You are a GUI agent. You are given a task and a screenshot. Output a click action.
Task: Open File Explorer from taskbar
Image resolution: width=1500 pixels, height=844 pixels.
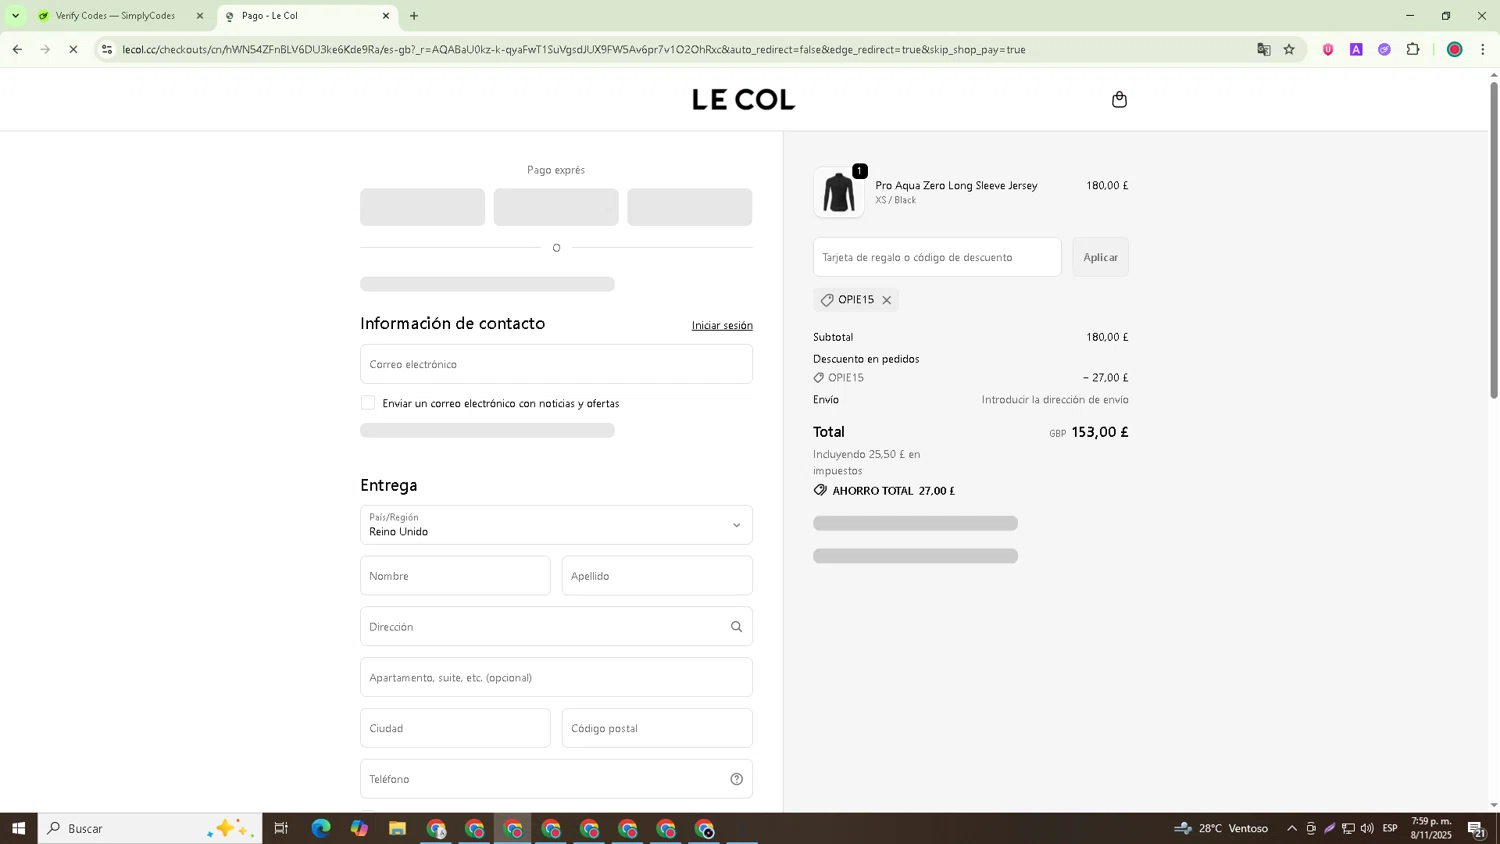point(397,828)
